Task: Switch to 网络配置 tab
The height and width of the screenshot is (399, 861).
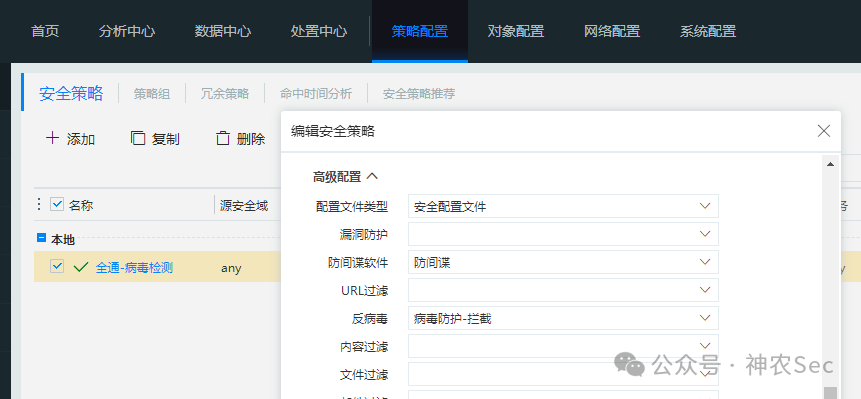Action: tap(612, 31)
